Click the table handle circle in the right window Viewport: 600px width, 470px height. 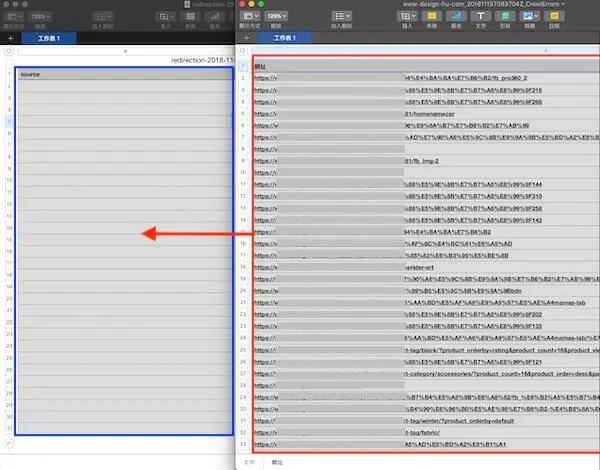pos(243,51)
